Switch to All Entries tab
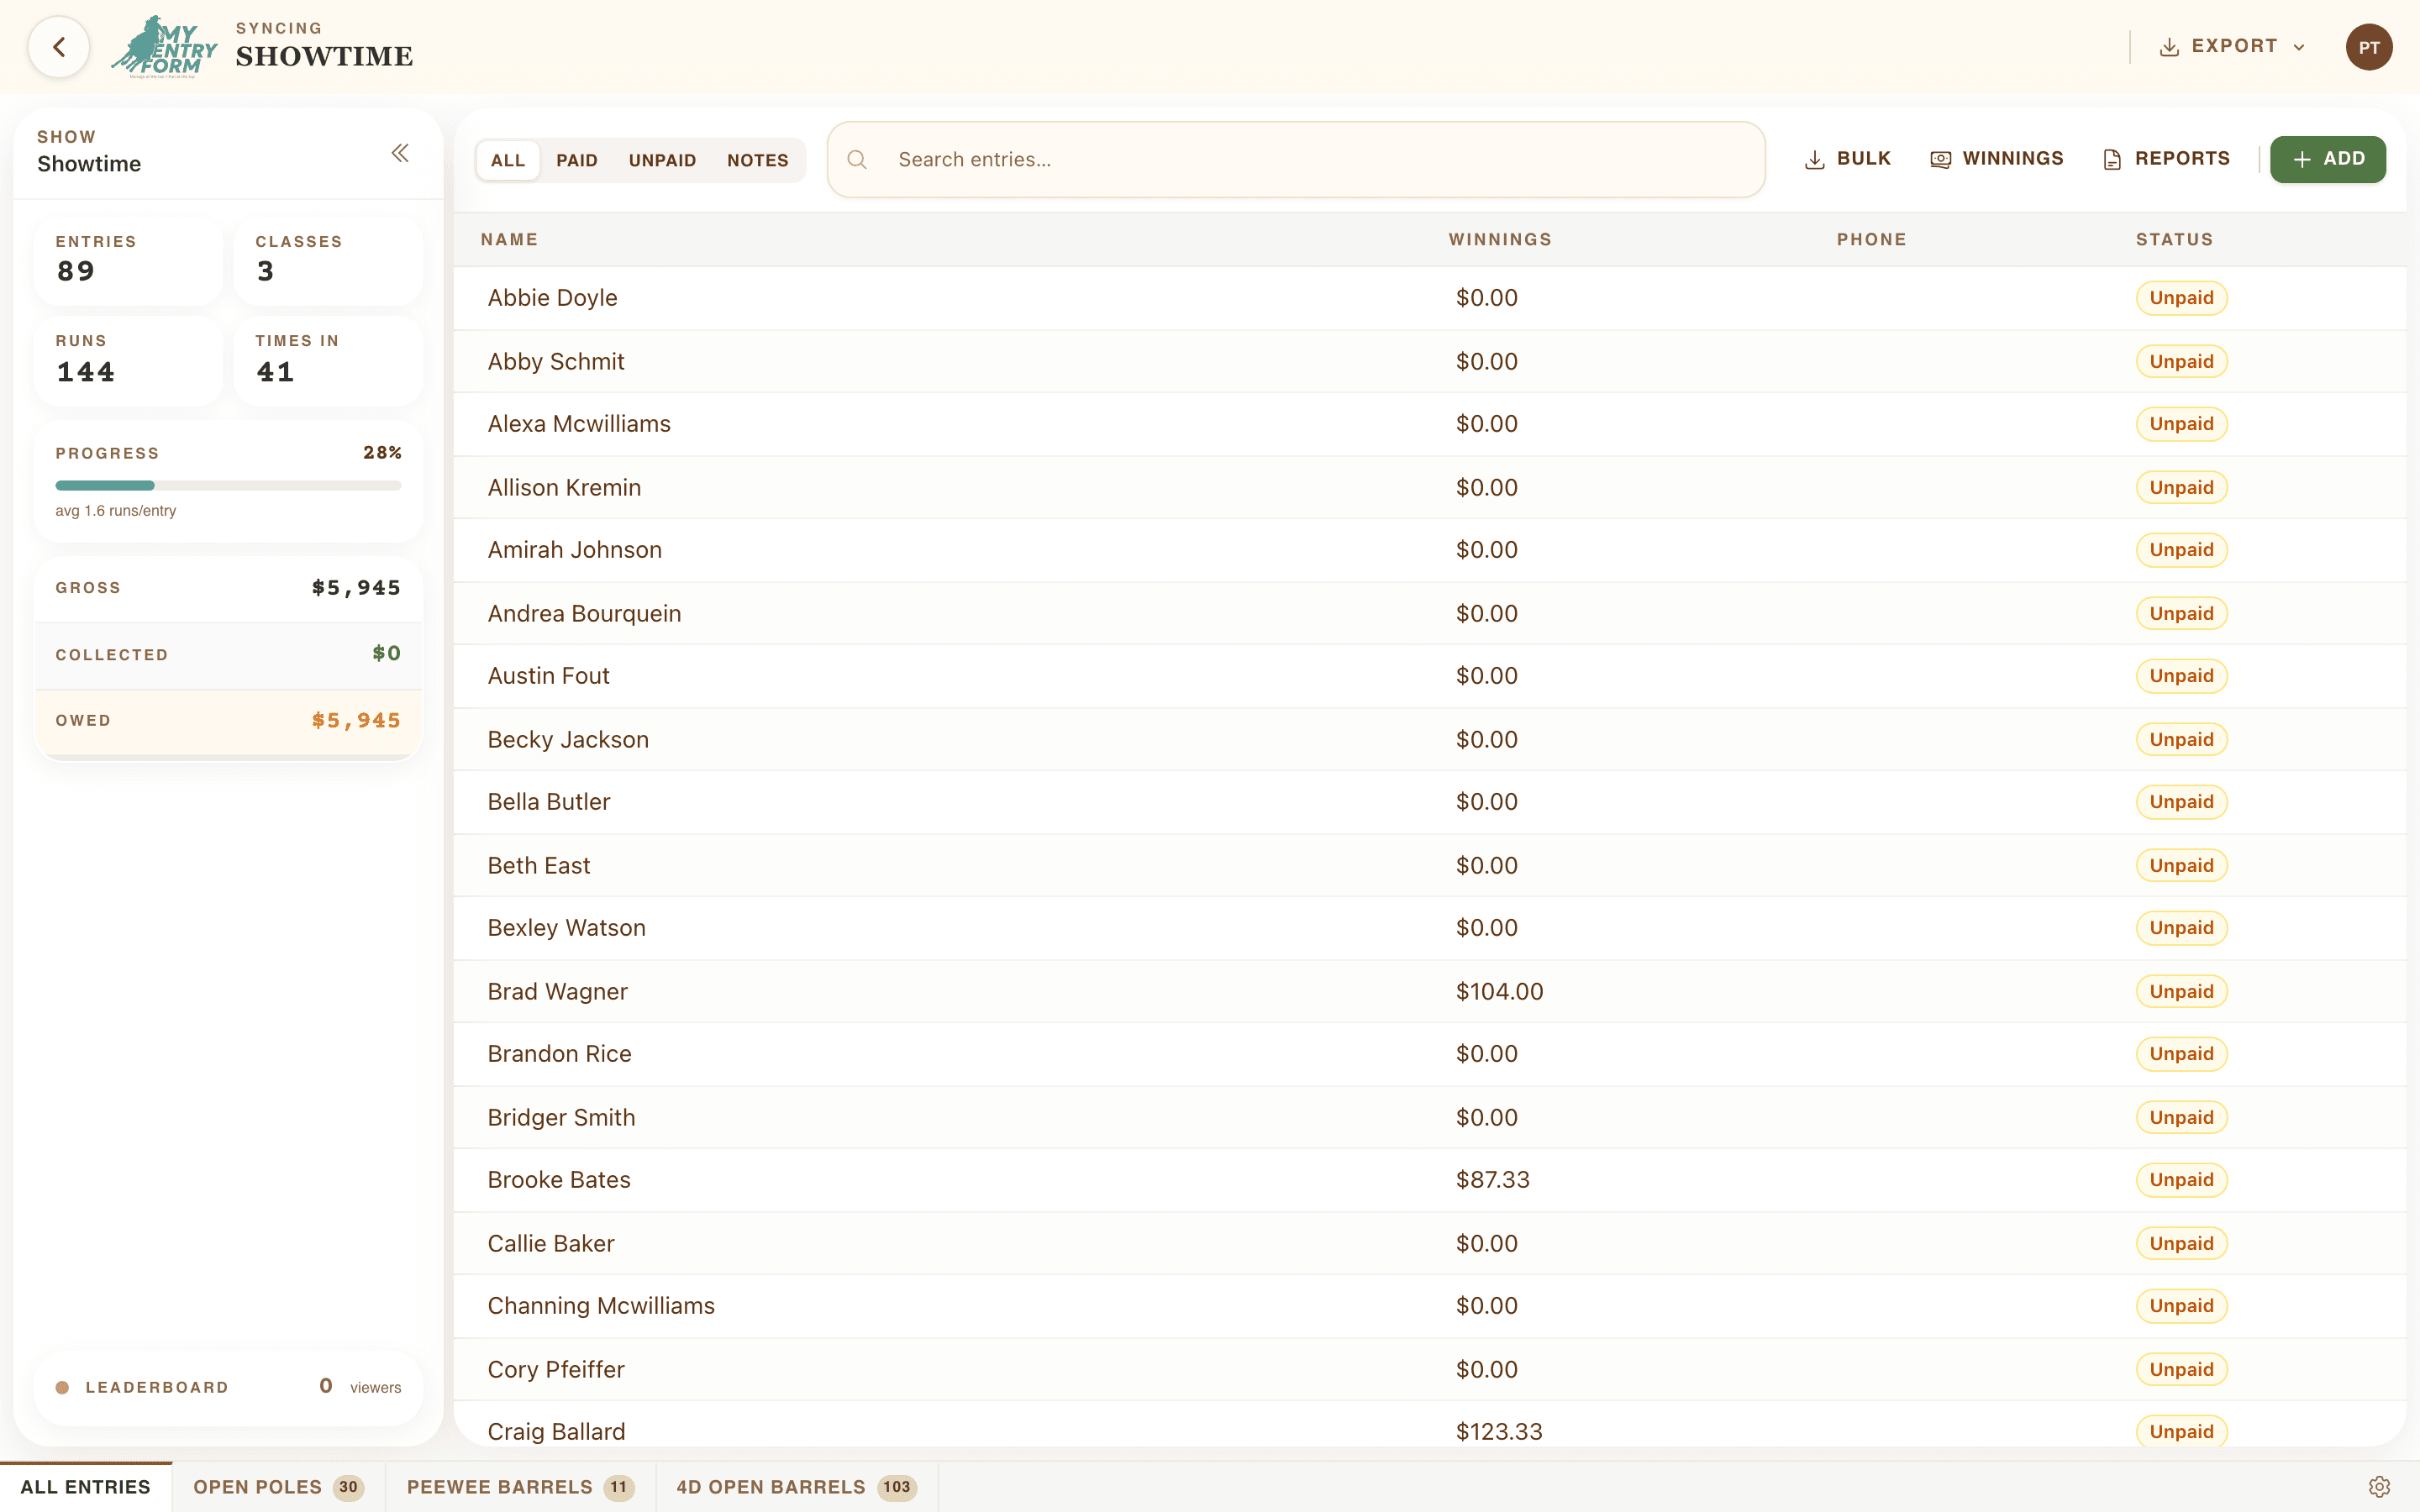 (86, 1487)
